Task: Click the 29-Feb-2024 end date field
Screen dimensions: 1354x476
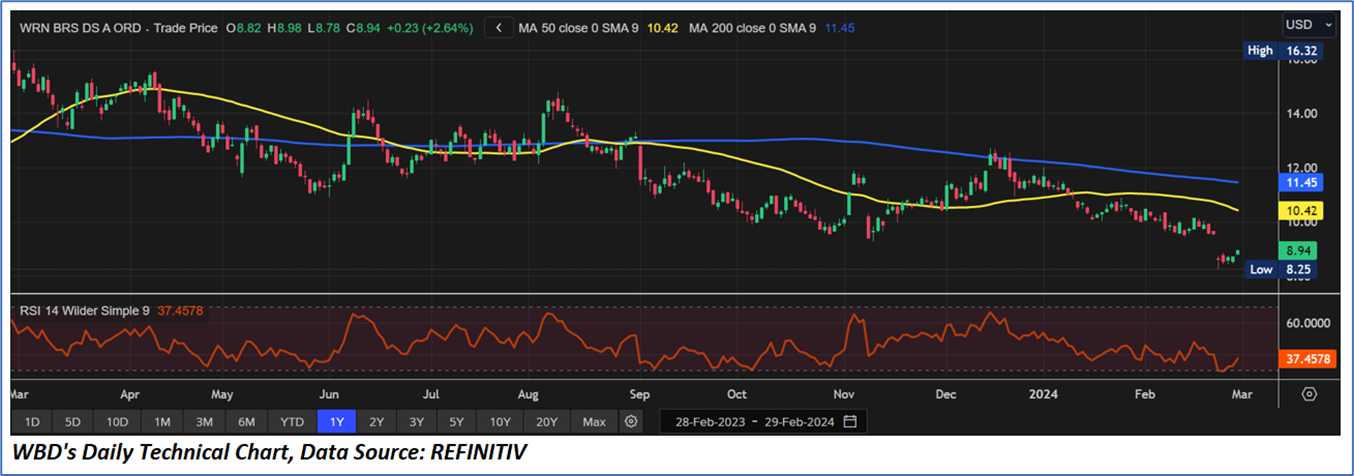Action: (x=798, y=422)
